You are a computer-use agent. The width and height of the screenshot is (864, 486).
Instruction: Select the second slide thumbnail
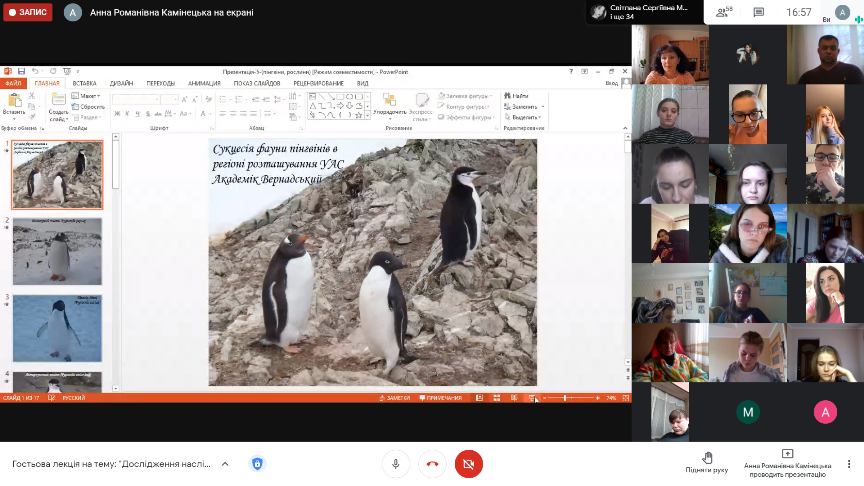tap(57, 251)
